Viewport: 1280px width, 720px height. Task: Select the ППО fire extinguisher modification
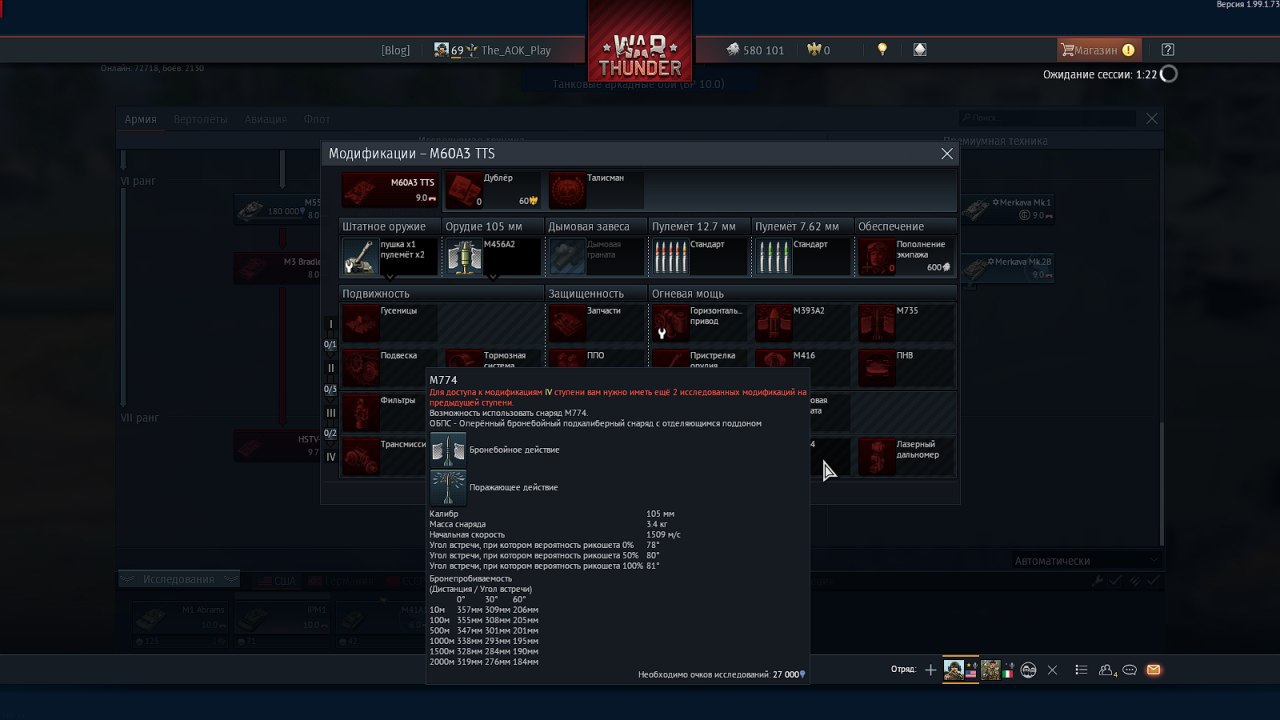pos(596,360)
